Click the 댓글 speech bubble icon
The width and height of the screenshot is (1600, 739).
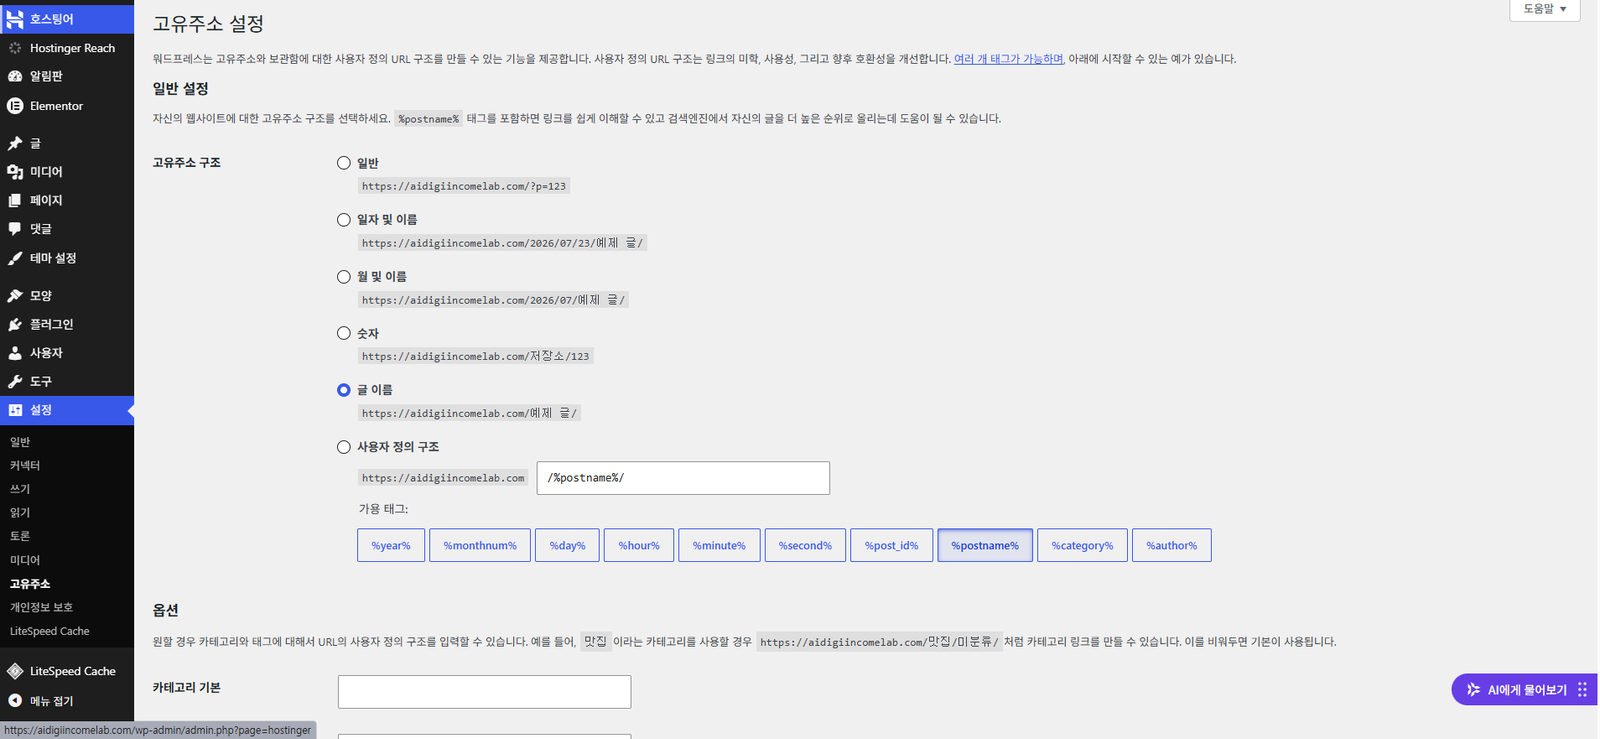pos(15,229)
